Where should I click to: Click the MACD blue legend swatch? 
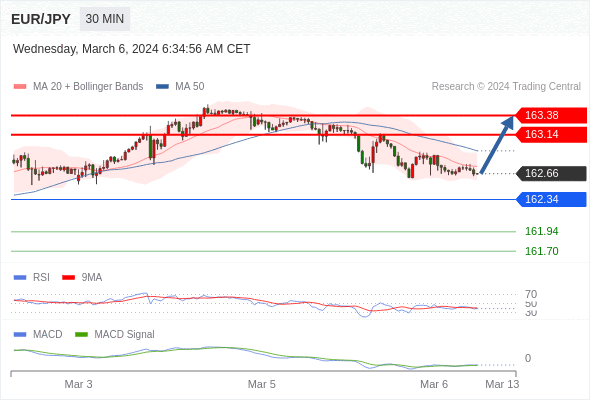pos(20,335)
